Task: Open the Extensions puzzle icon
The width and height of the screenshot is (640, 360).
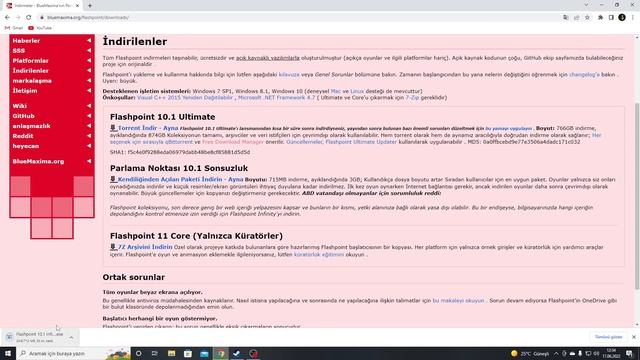Action: pyautogui.click(x=600, y=18)
